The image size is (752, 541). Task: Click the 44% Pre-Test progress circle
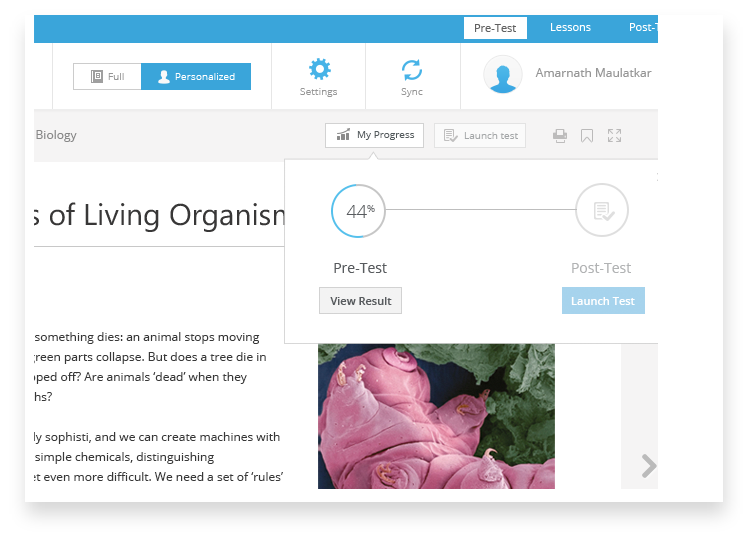coord(358,211)
